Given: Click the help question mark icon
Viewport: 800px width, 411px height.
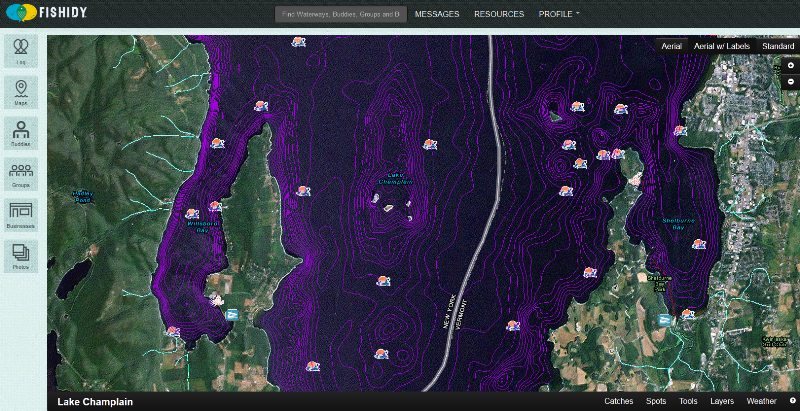Looking at the screenshot, I should point(792,401).
